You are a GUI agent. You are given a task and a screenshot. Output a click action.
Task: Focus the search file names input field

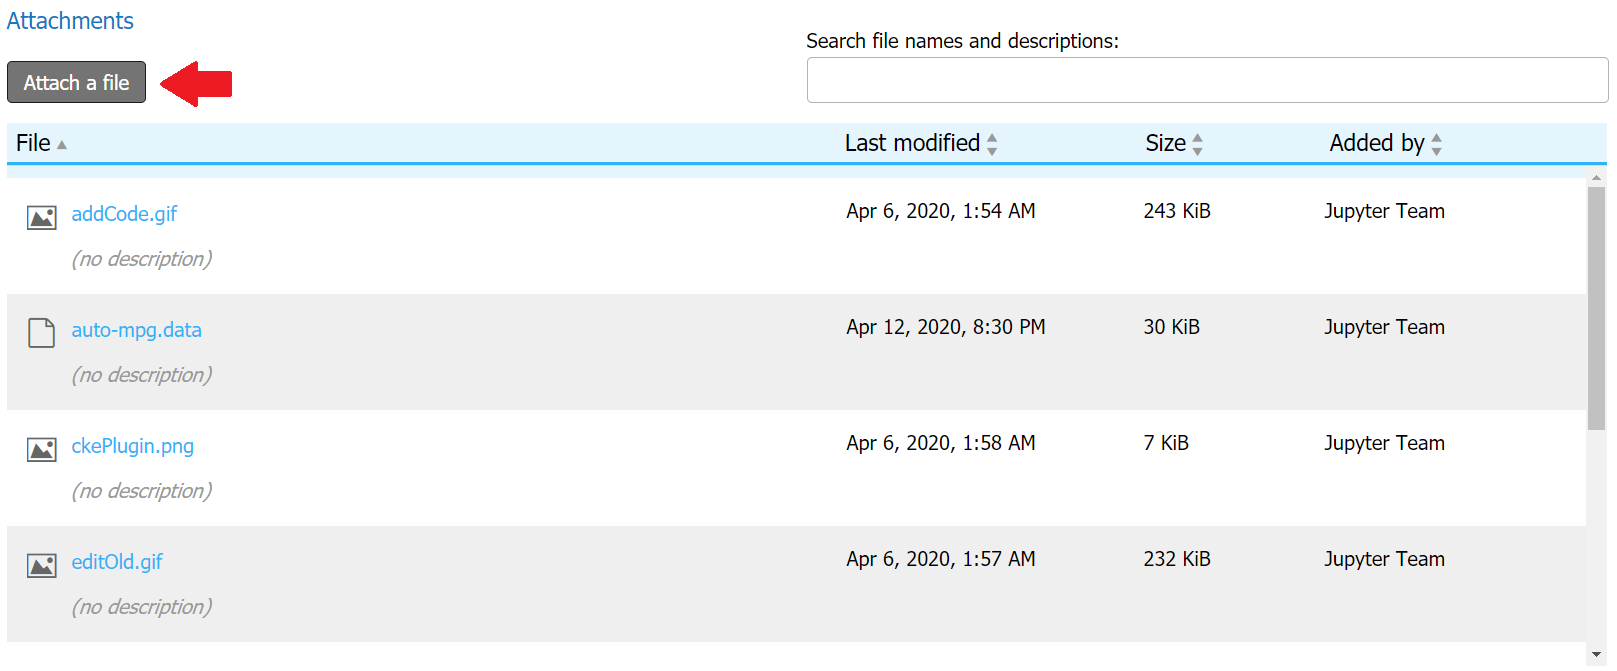(x=1206, y=80)
